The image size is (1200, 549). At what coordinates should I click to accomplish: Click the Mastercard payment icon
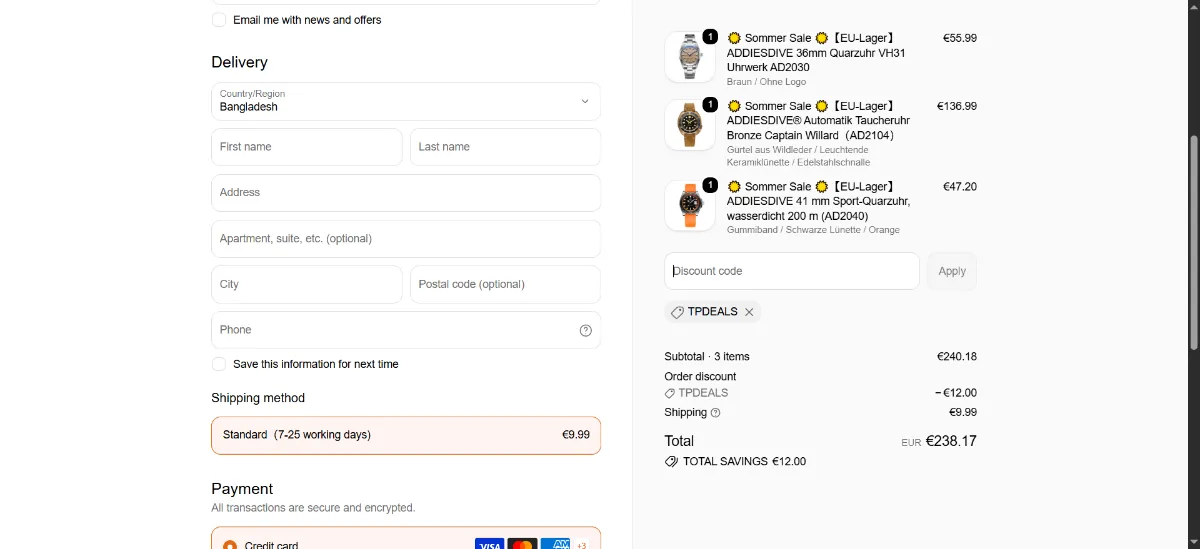coord(522,544)
